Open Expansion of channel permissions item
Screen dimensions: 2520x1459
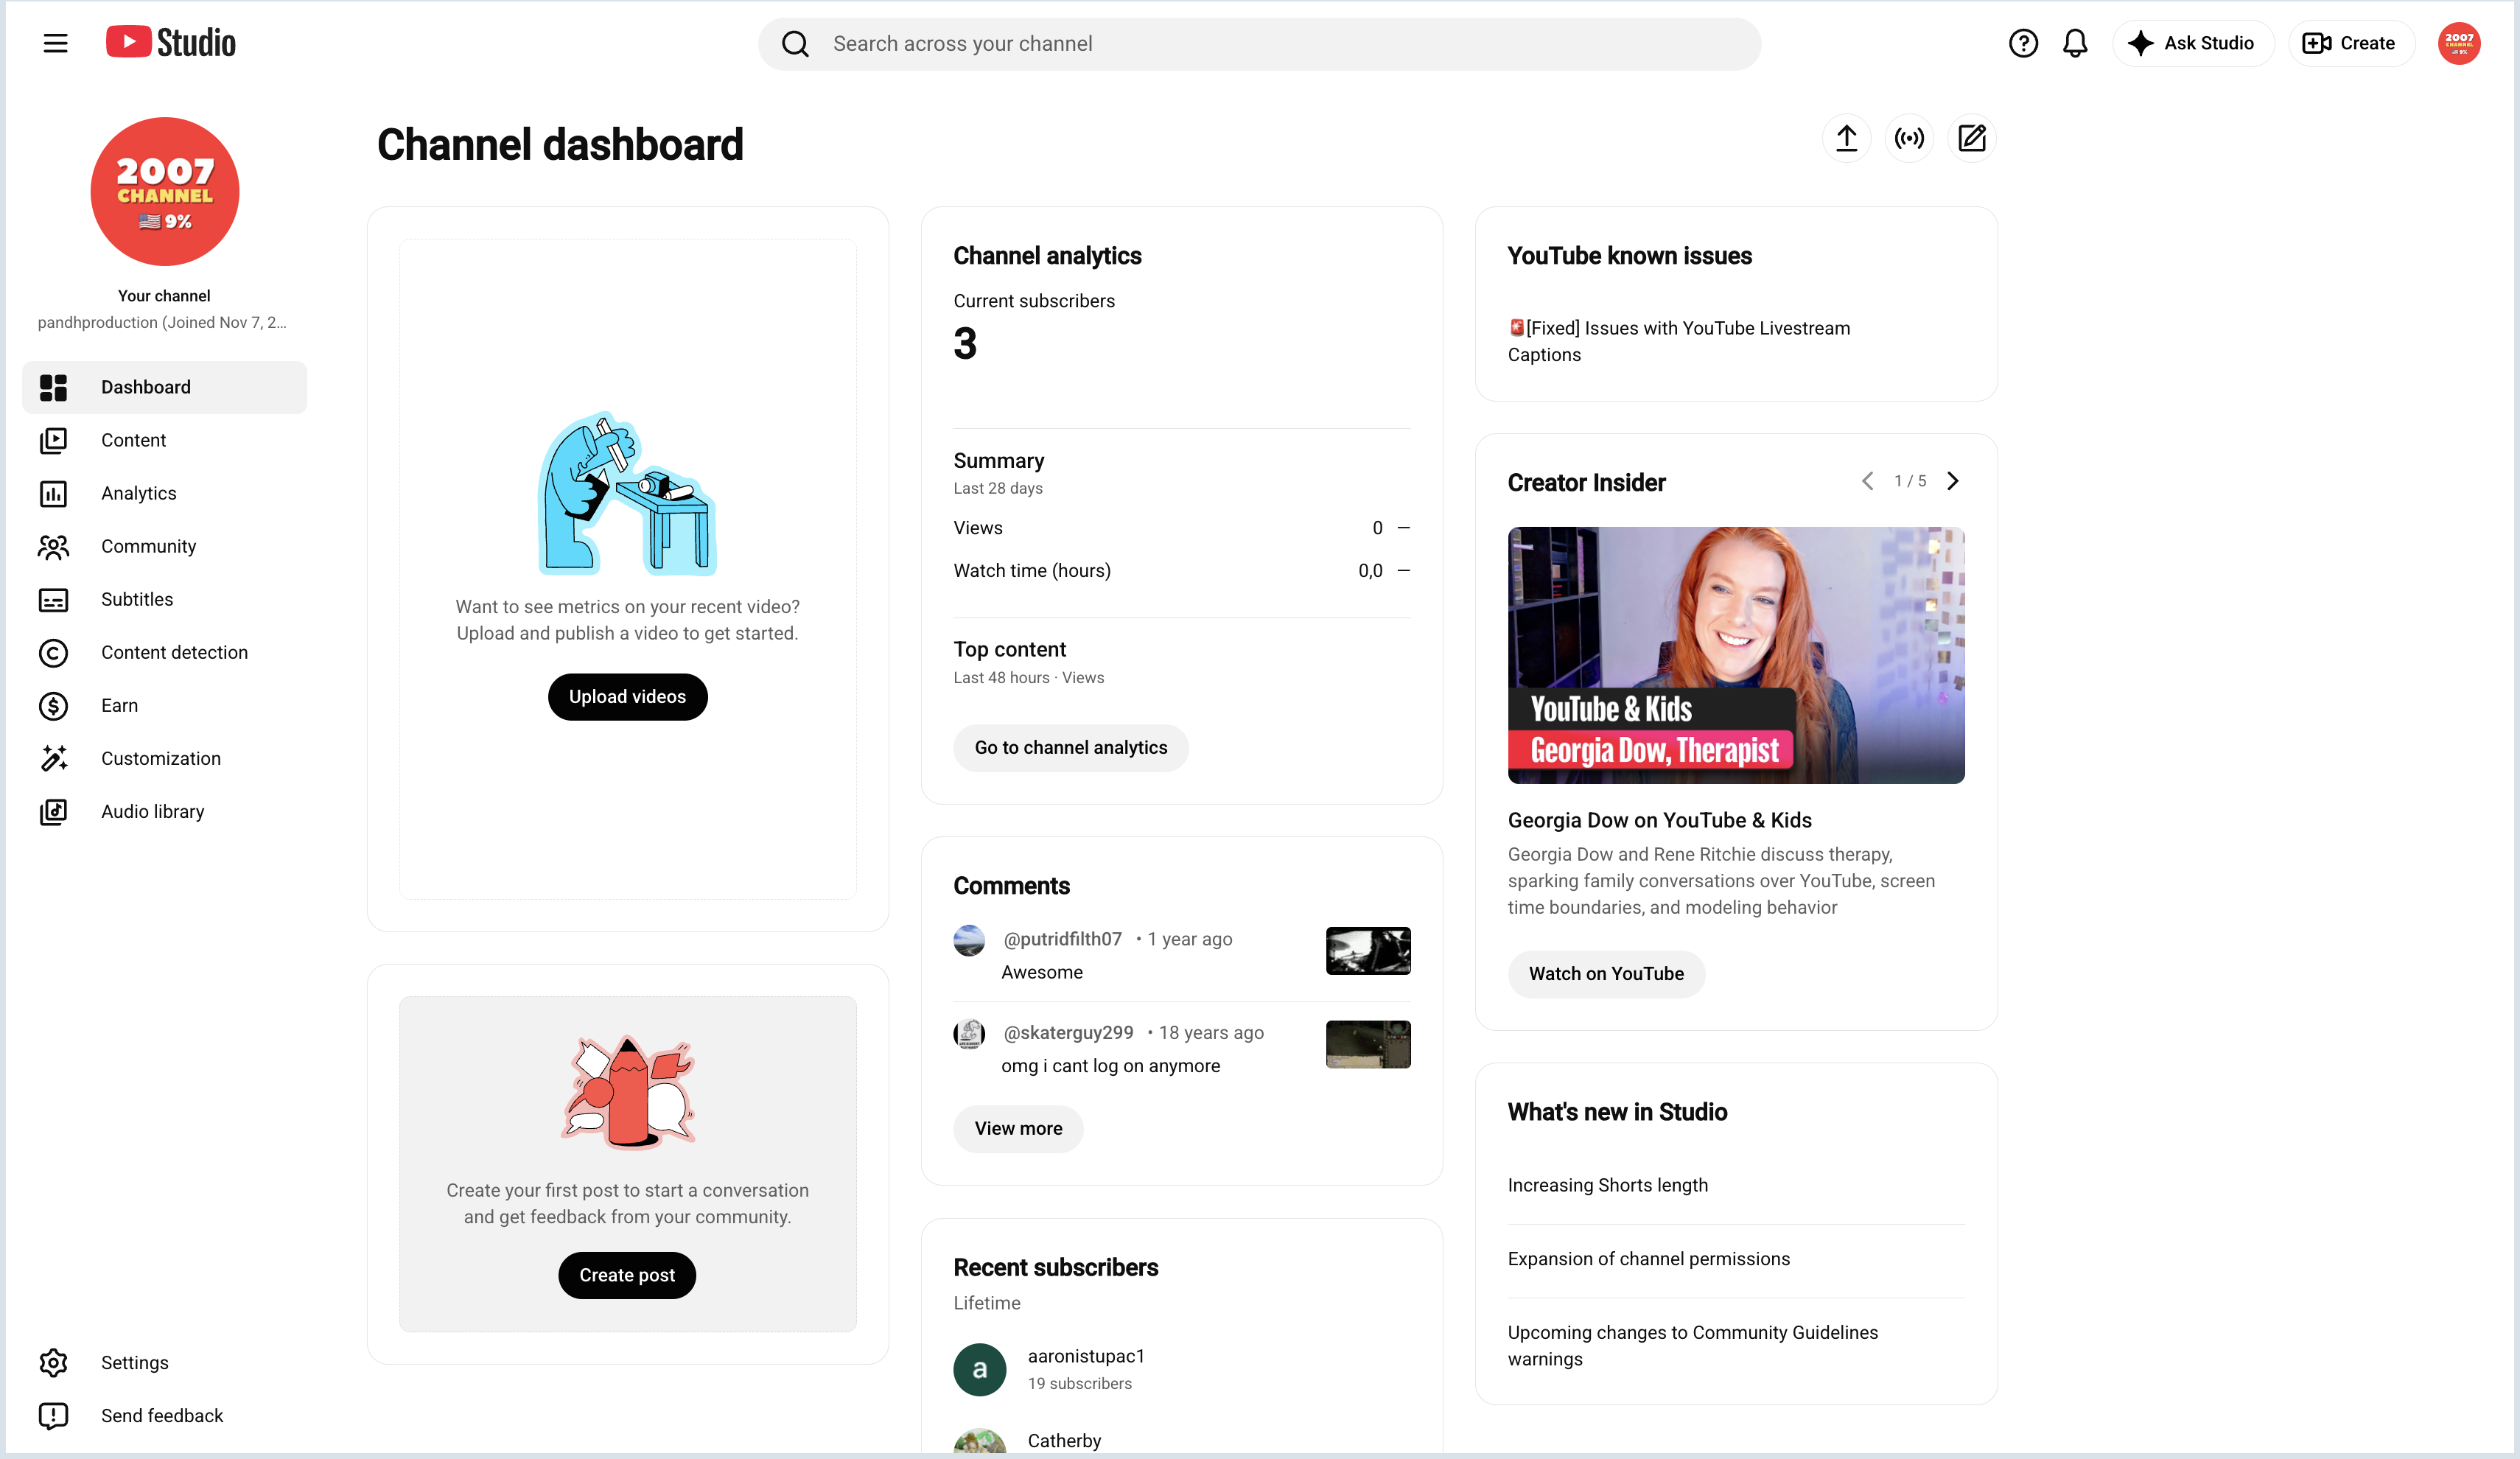[x=1649, y=1259]
